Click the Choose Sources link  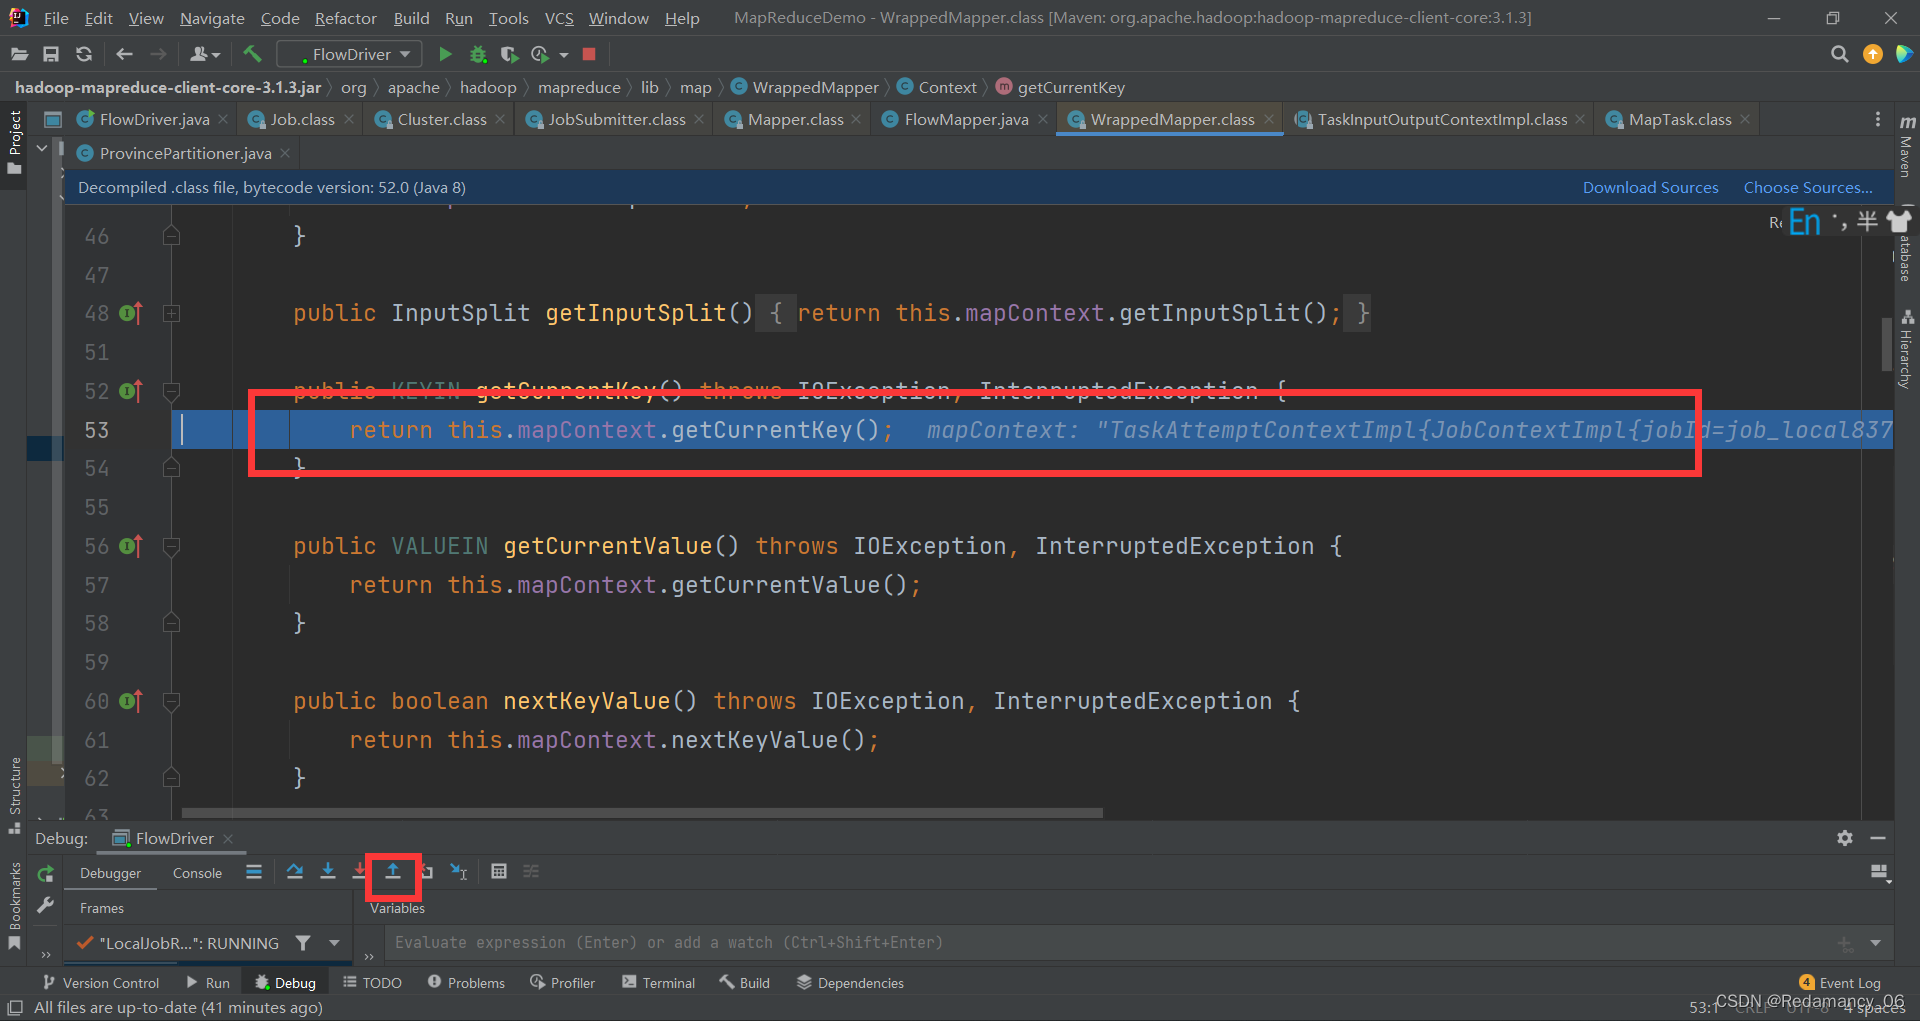(x=1808, y=187)
